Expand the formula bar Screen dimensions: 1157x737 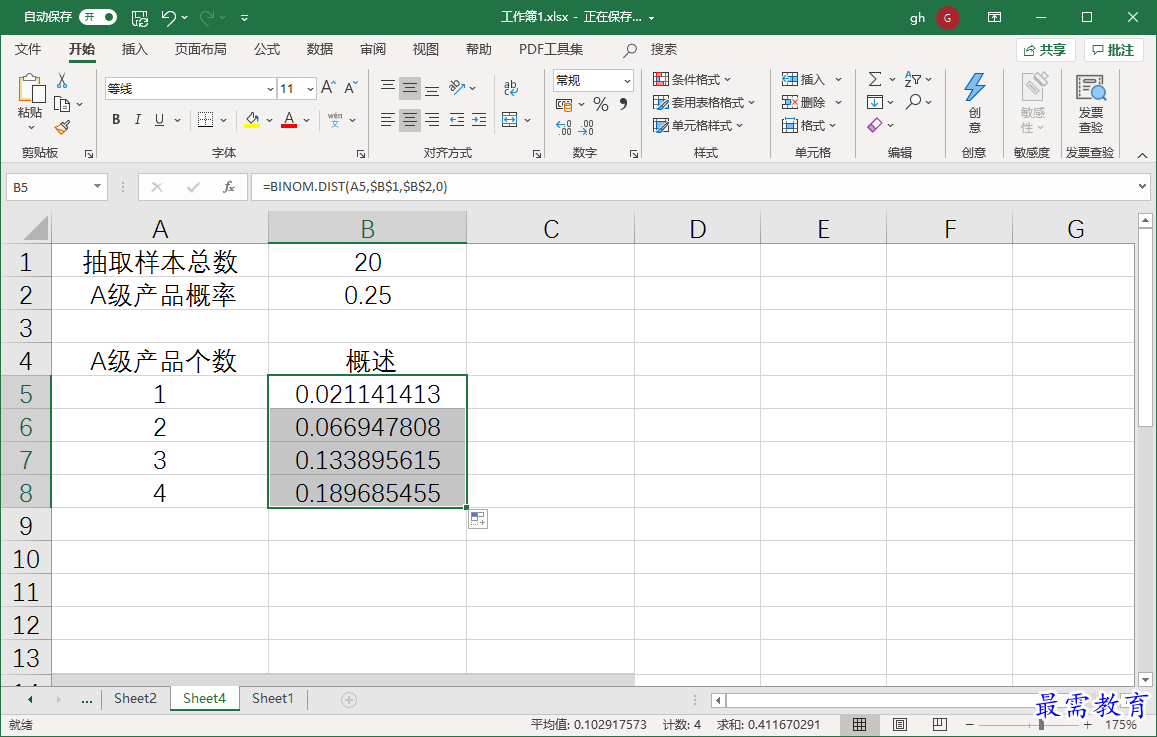1142,187
